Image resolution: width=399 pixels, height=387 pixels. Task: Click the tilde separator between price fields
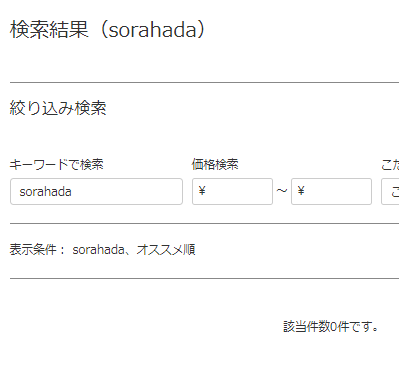point(282,191)
